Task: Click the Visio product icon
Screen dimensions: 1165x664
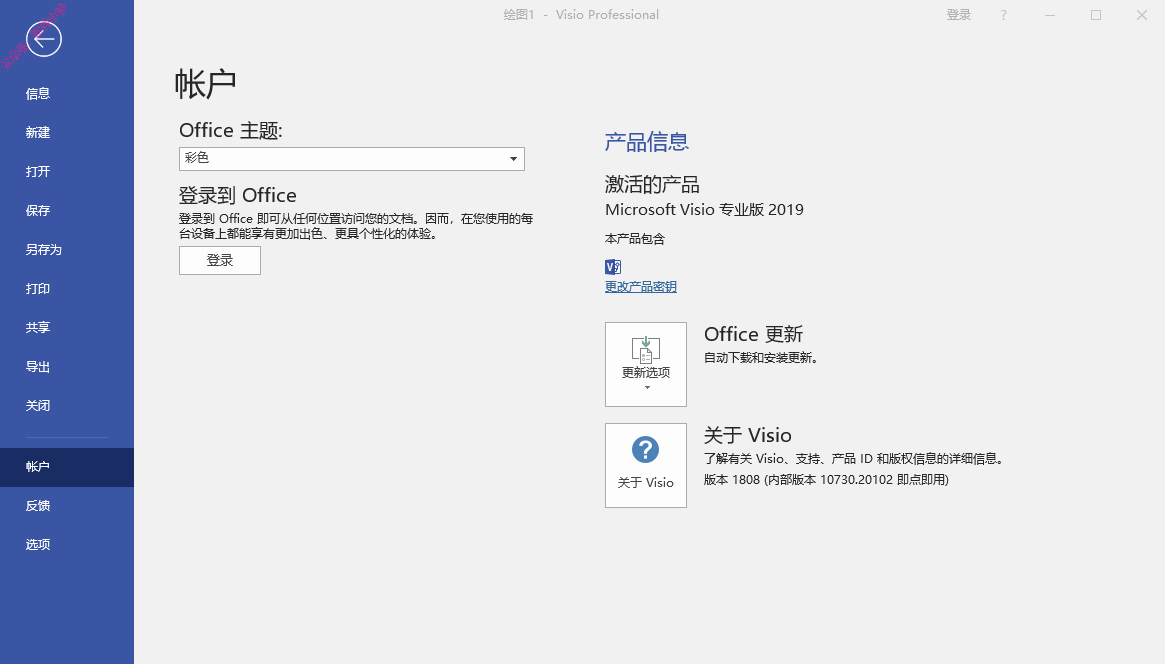Action: click(x=613, y=267)
